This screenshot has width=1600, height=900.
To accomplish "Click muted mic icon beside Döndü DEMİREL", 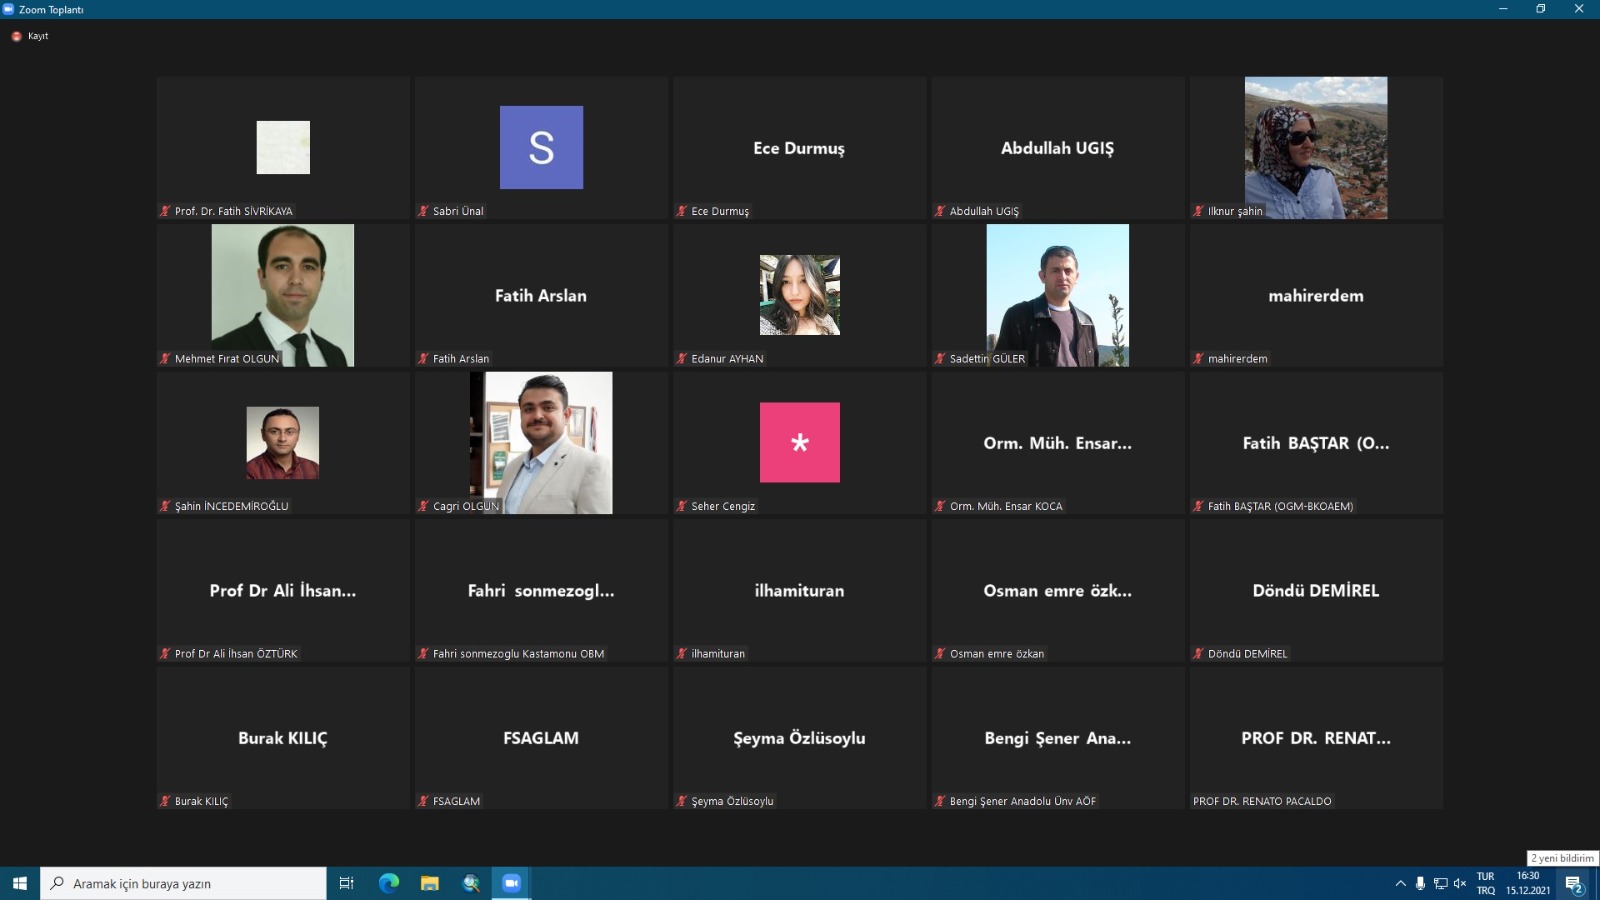I will [1198, 654].
